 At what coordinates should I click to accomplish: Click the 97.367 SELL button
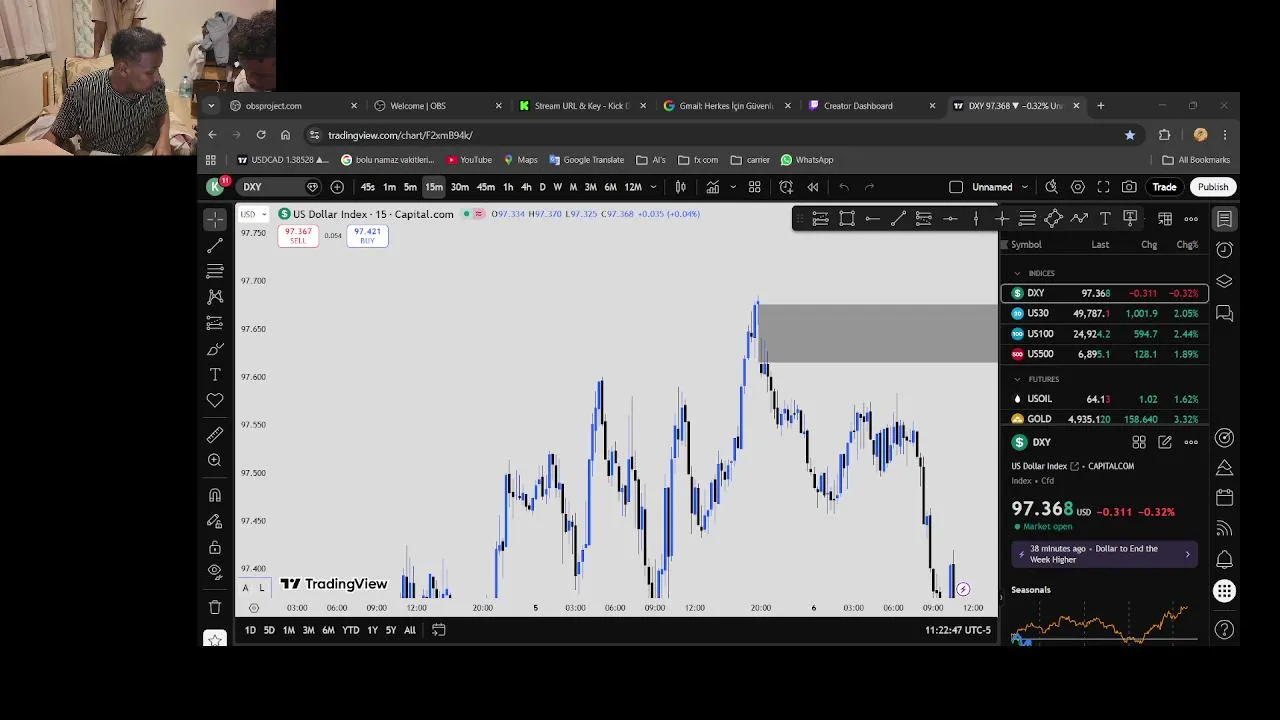point(298,236)
